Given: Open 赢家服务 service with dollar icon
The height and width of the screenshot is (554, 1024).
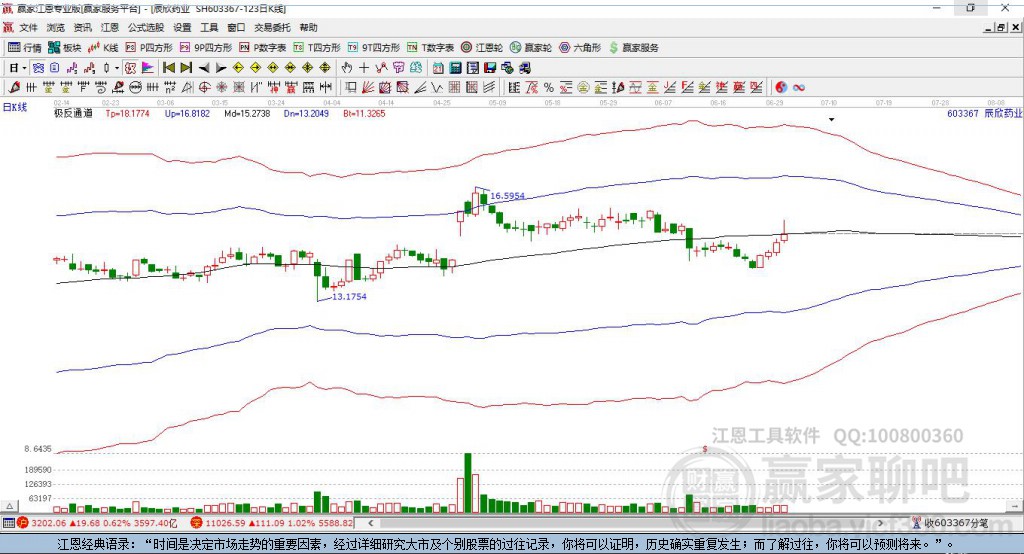Looking at the screenshot, I should tap(633, 48).
